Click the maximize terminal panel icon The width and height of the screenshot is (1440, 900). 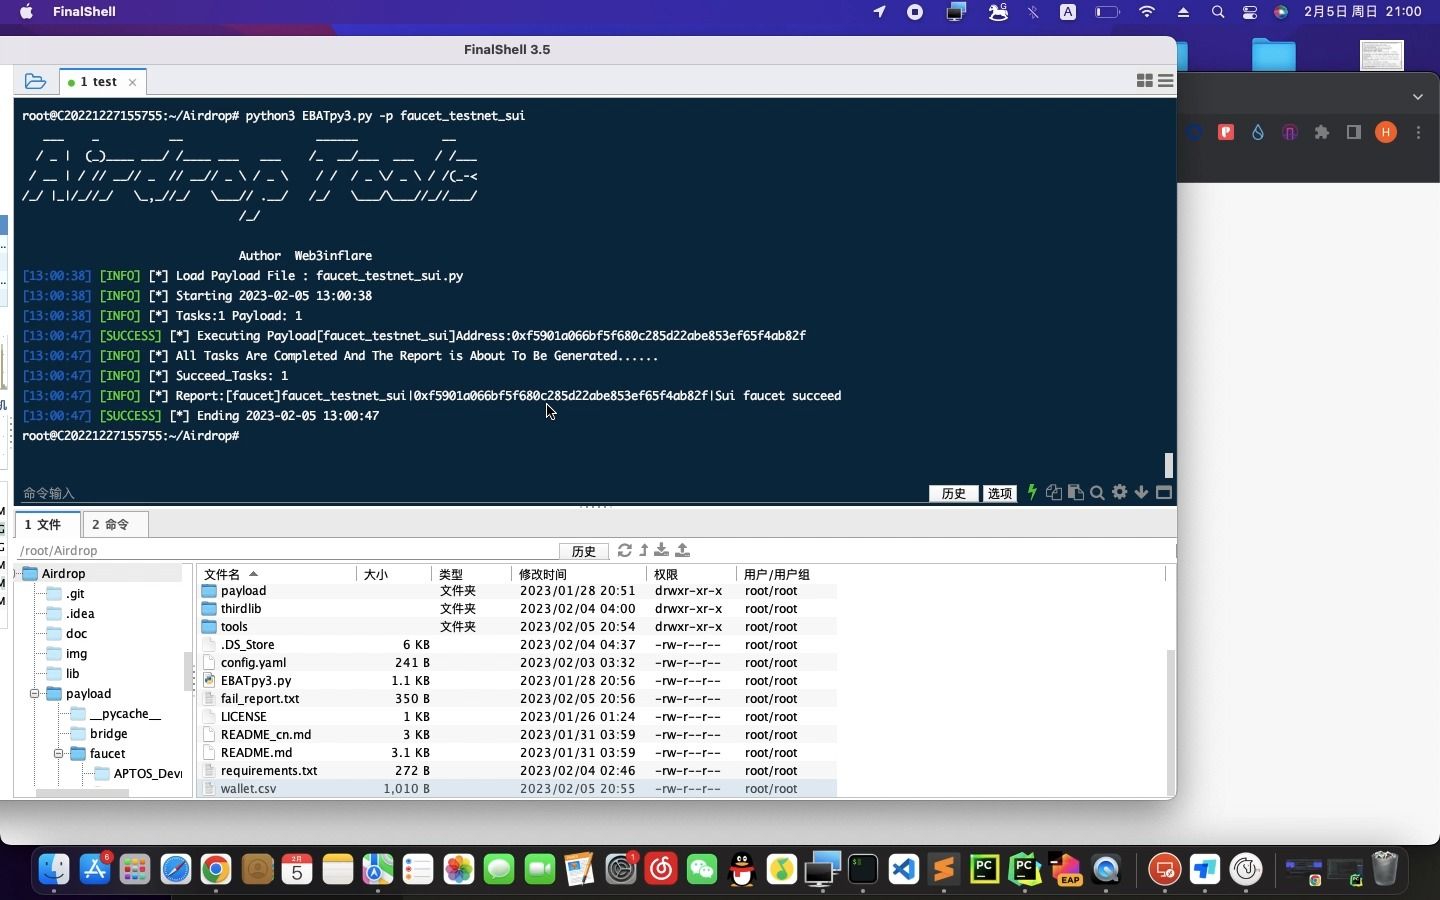click(x=1164, y=492)
